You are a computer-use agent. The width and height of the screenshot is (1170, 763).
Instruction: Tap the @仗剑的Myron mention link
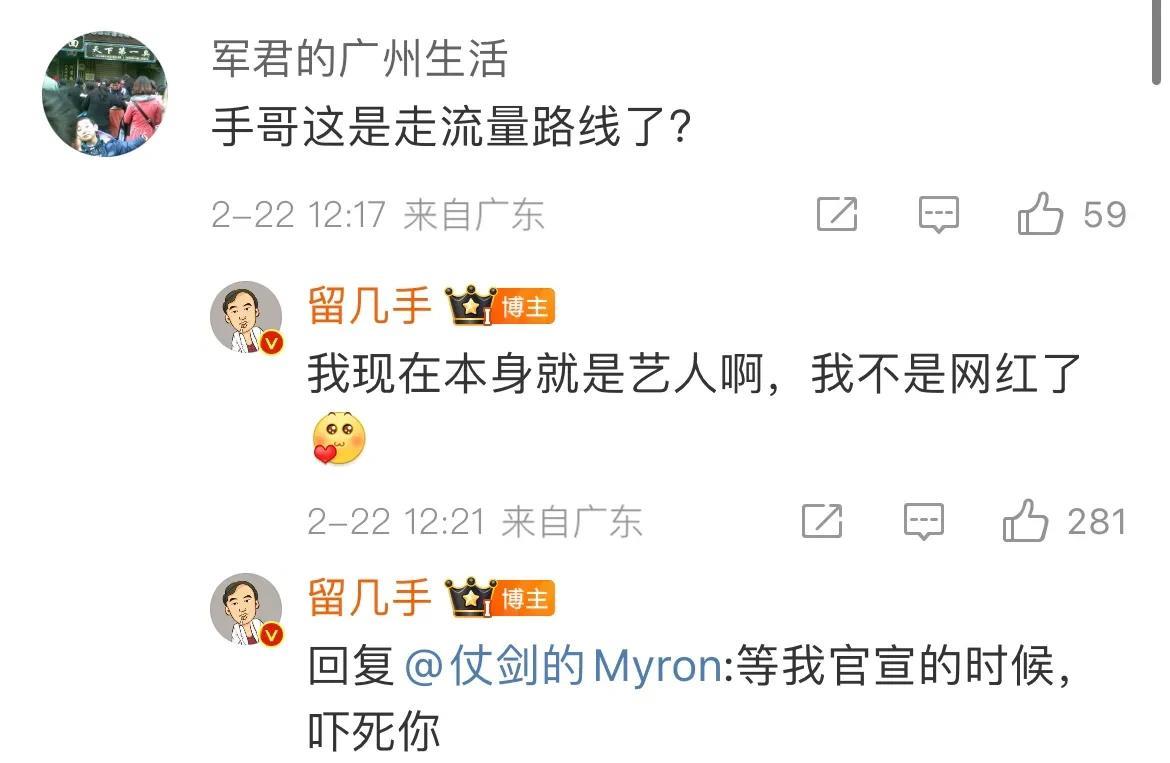point(563,666)
